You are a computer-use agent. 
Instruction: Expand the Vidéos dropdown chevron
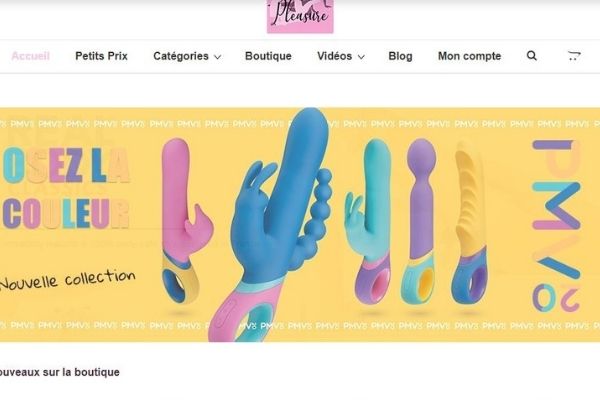pyautogui.click(x=361, y=57)
